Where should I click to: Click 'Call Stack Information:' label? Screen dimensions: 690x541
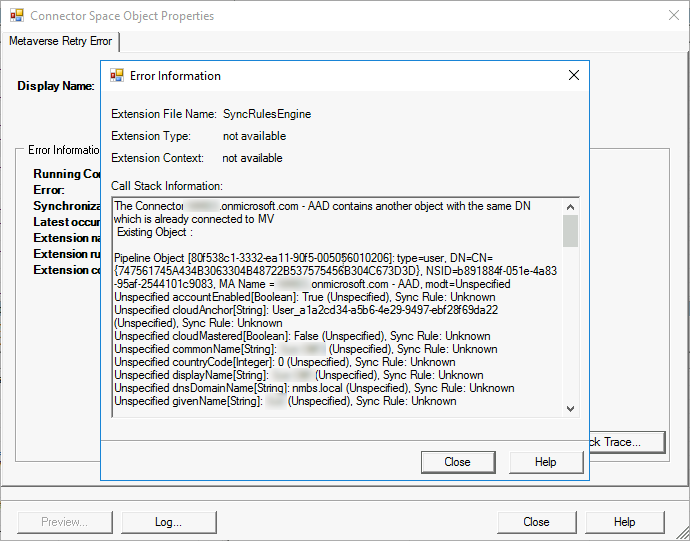click(167, 186)
